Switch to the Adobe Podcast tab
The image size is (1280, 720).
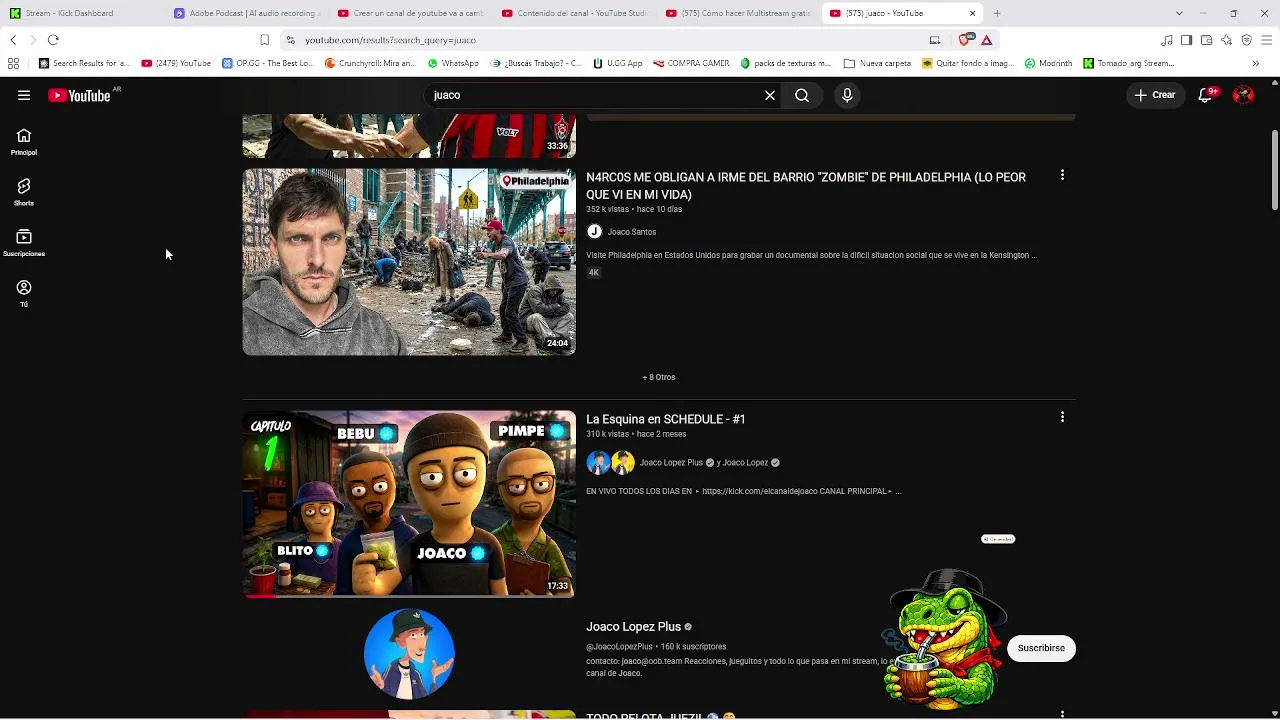246,13
